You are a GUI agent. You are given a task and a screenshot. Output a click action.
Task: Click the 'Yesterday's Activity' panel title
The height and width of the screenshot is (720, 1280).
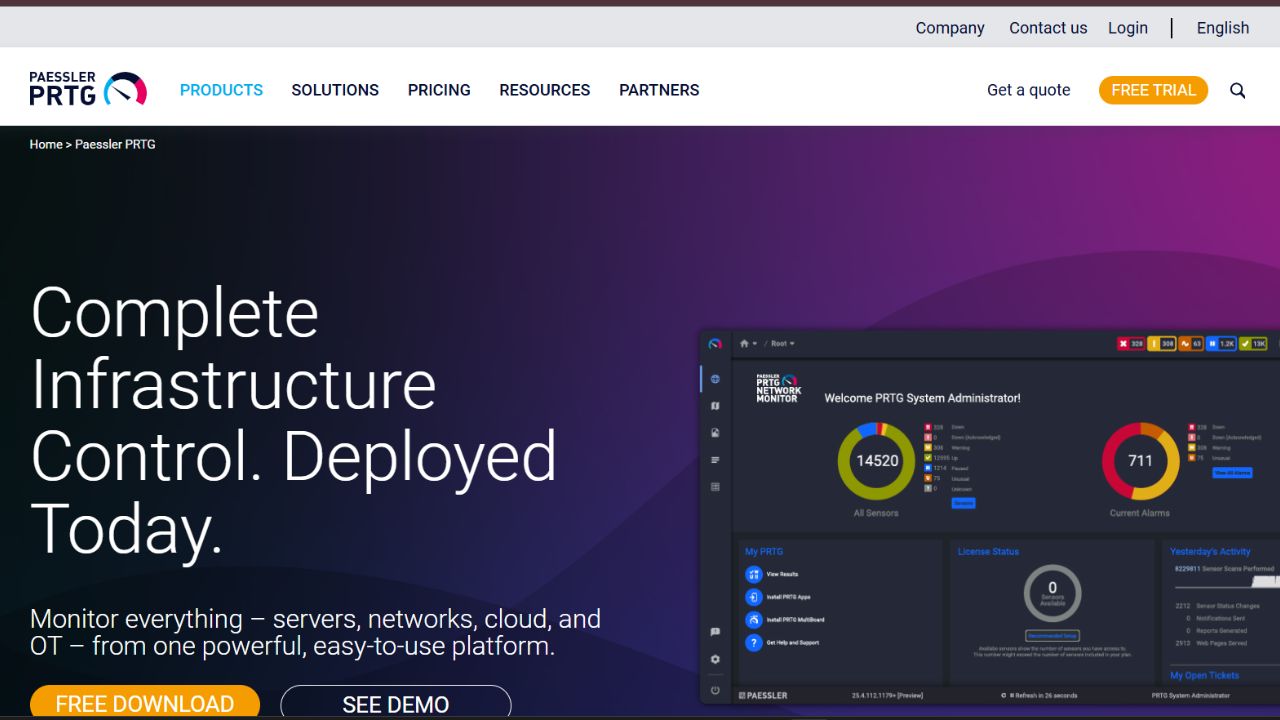[x=1210, y=552]
